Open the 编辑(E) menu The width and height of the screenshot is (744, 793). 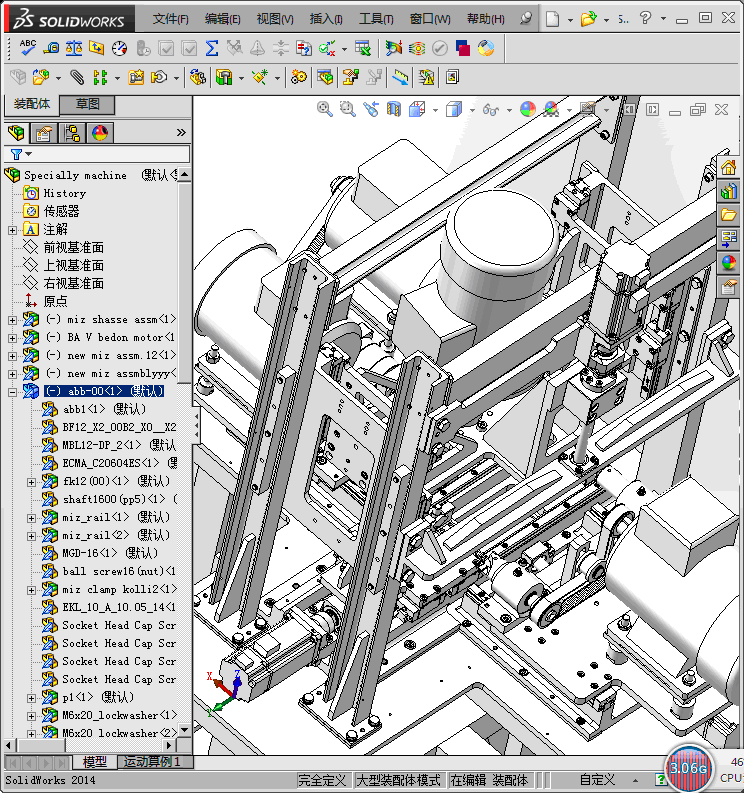pos(223,19)
